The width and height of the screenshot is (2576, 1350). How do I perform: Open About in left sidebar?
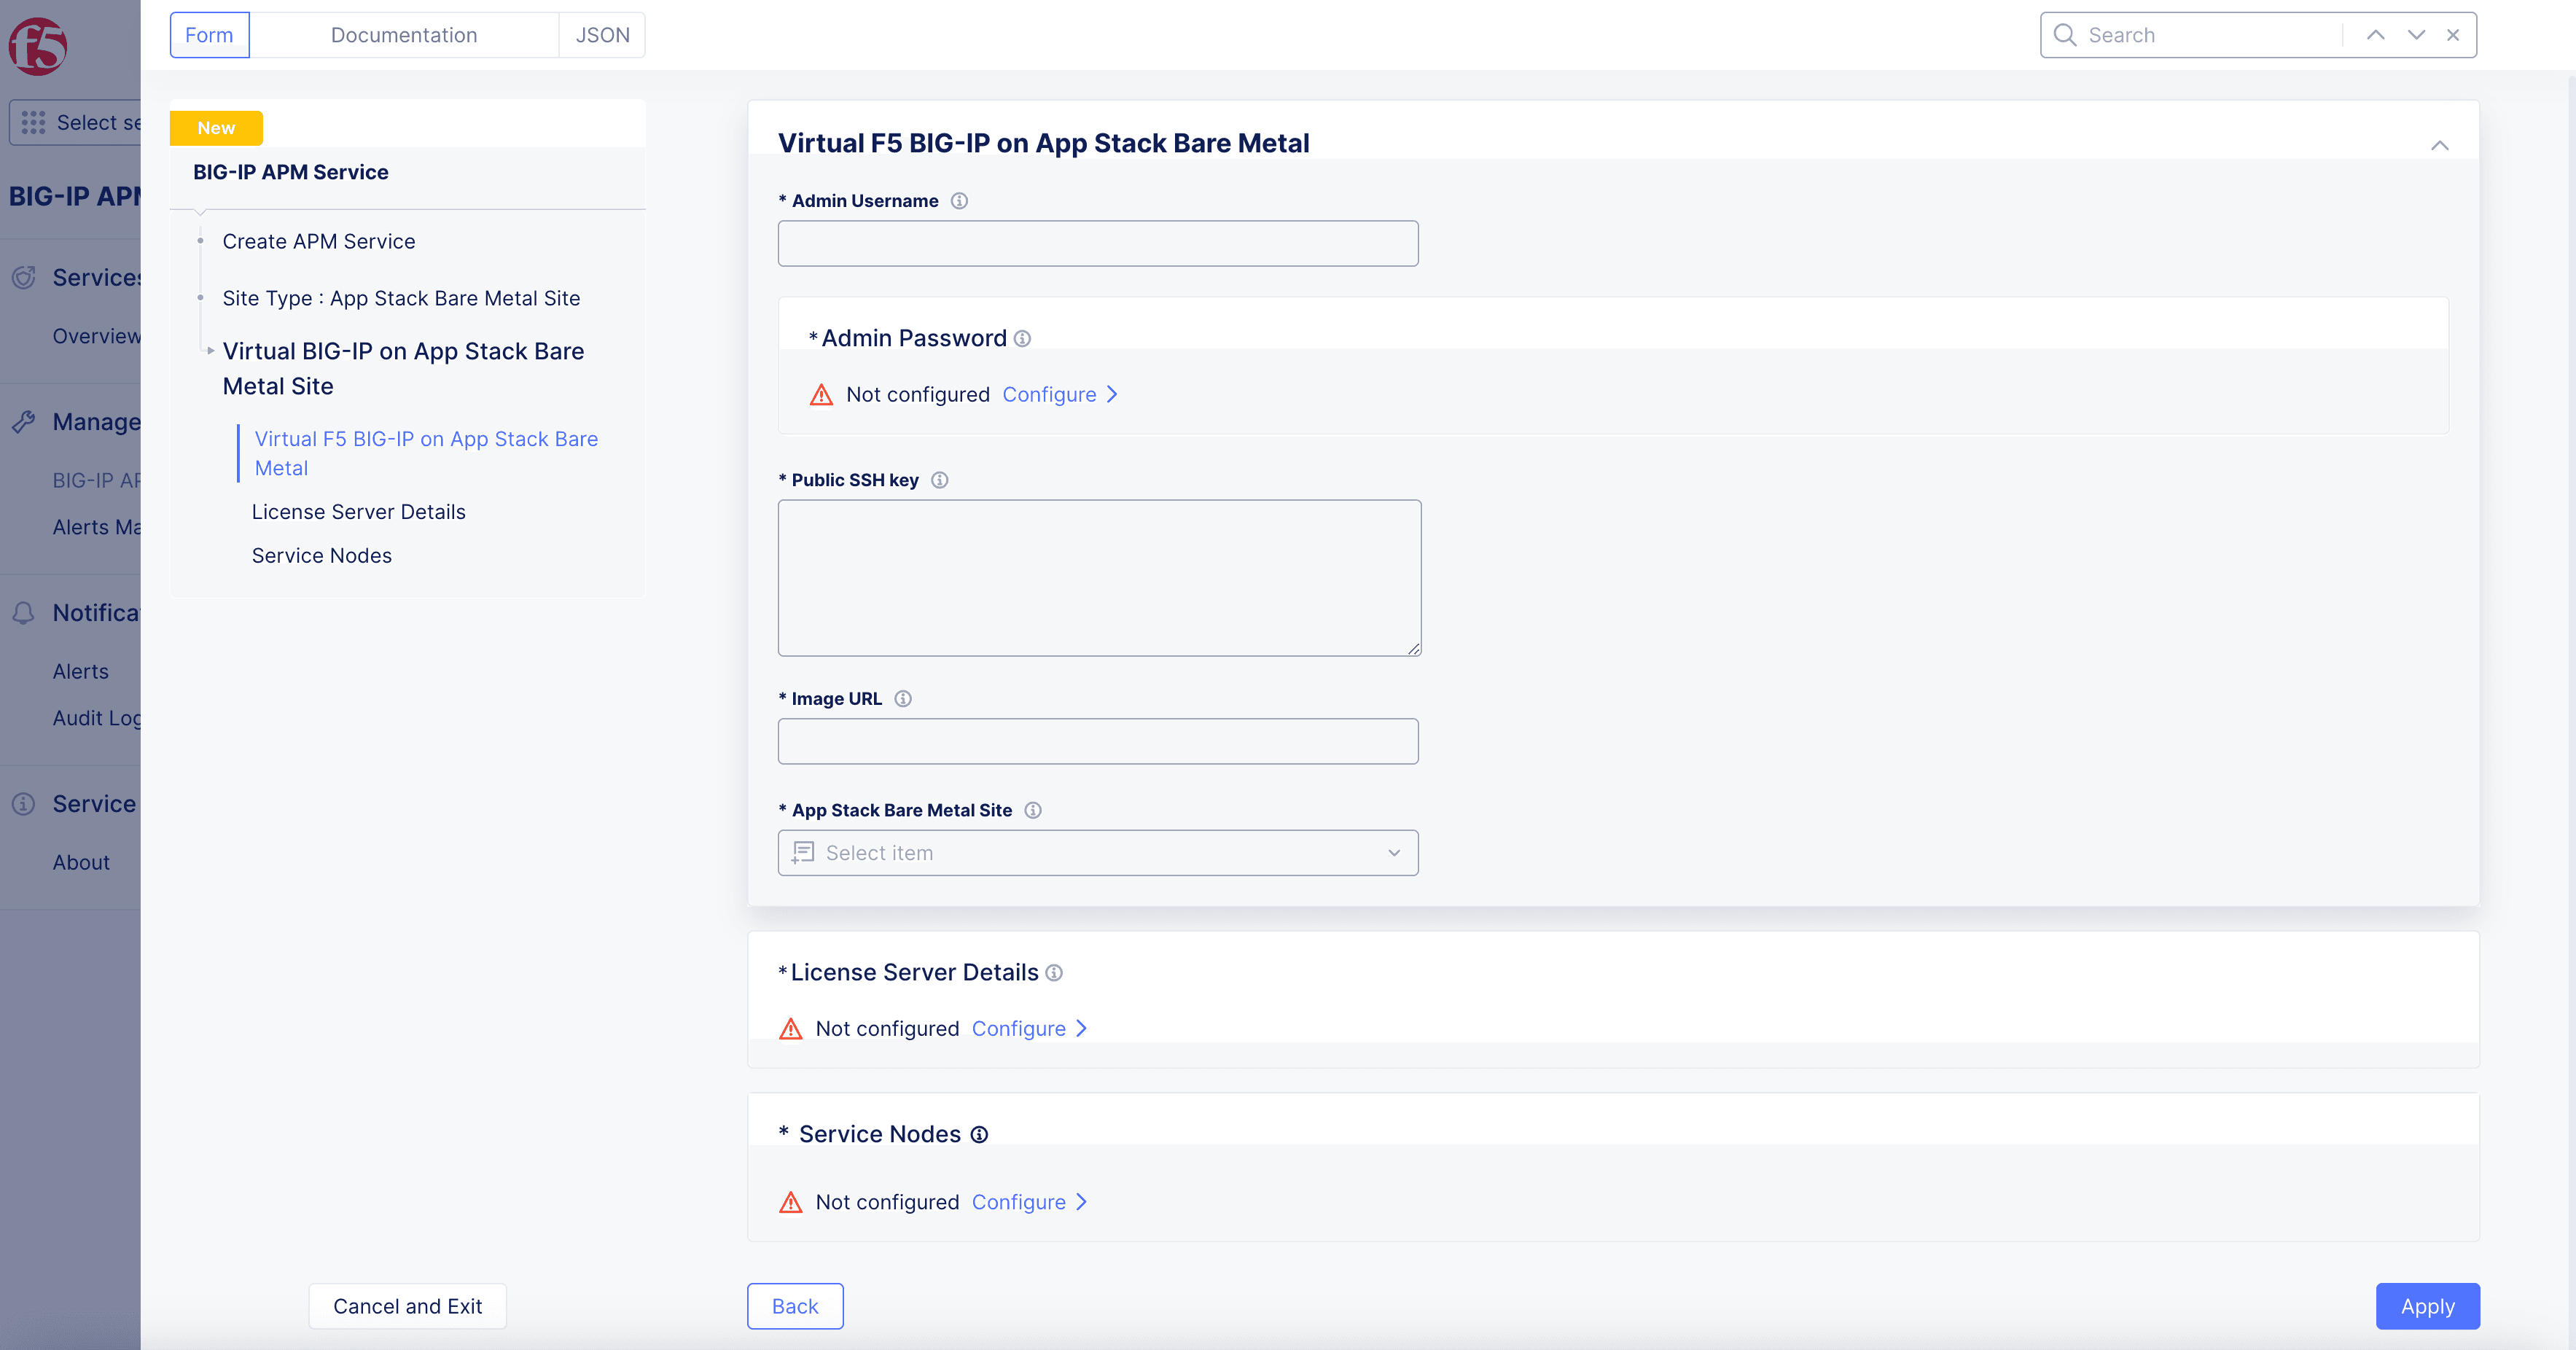click(x=81, y=862)
